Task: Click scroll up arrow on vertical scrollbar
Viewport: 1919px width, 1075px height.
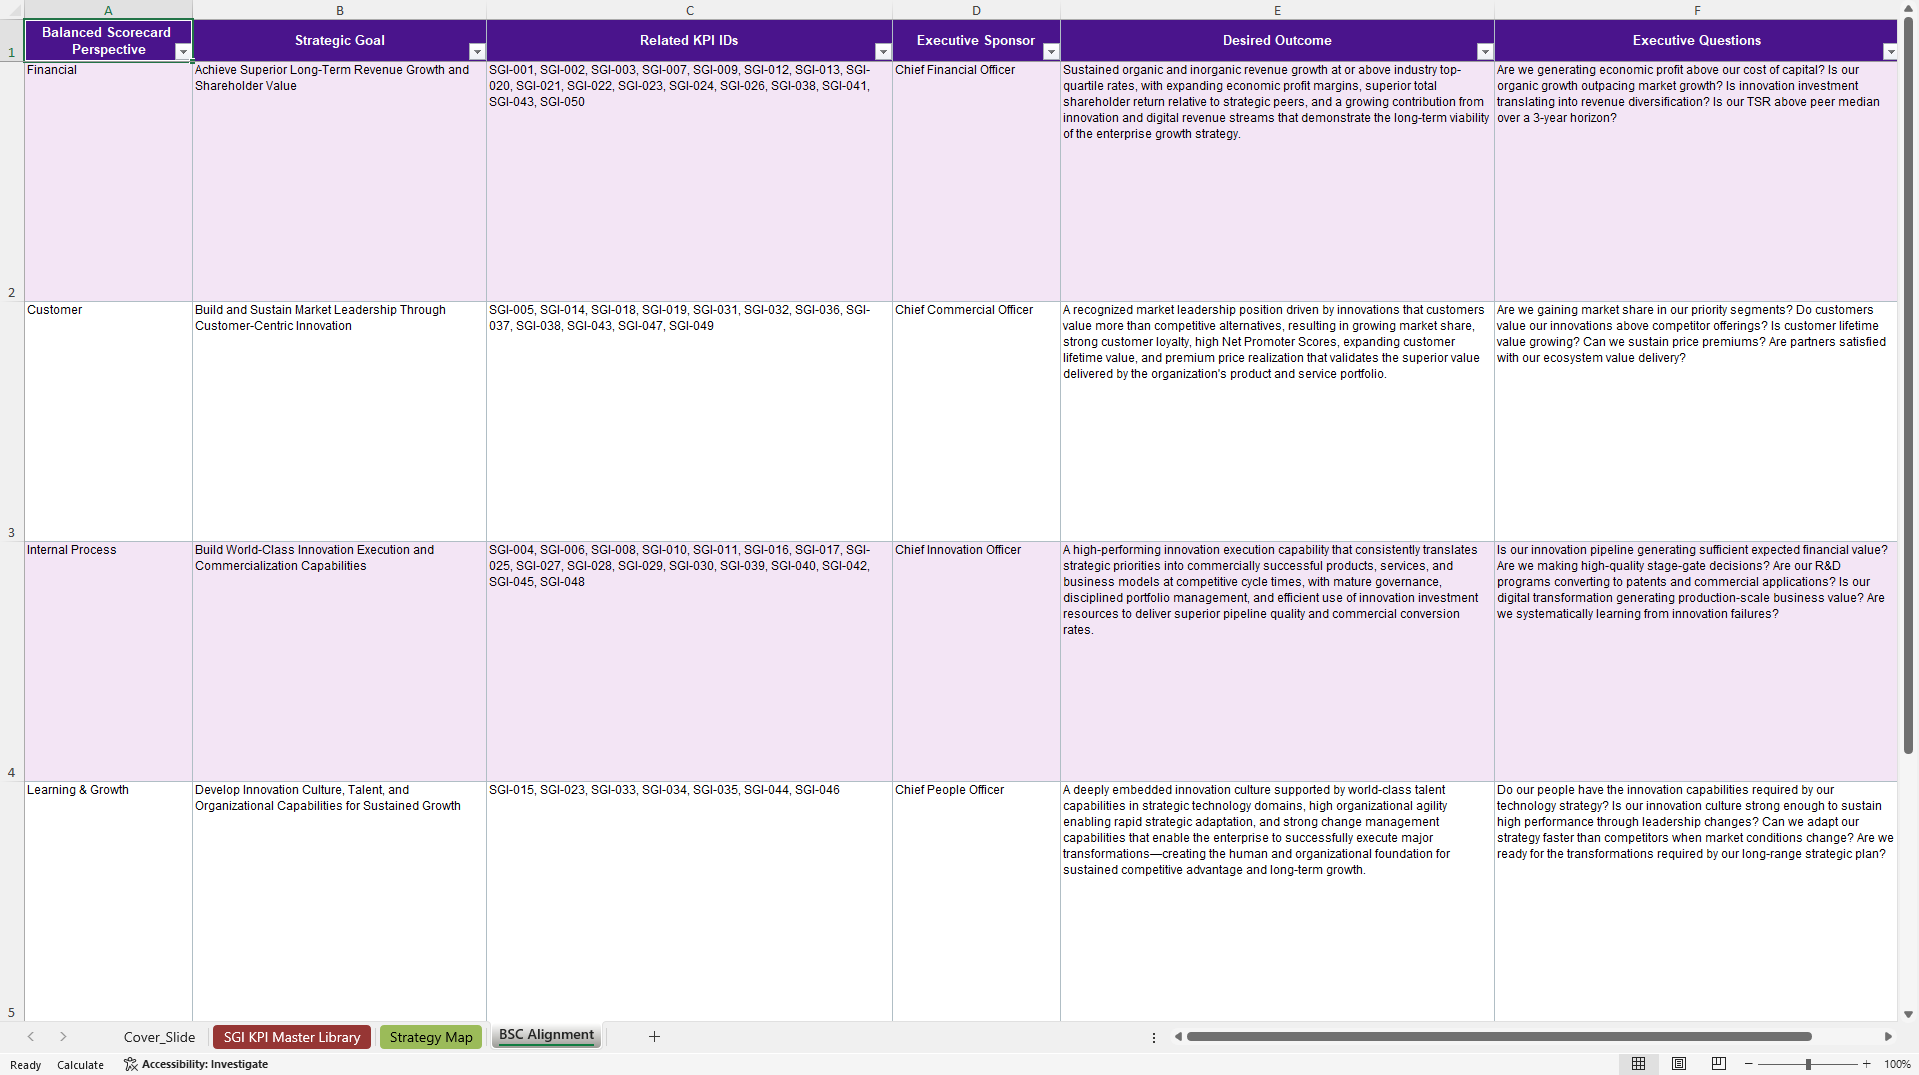Action: tap(1908, 8)
